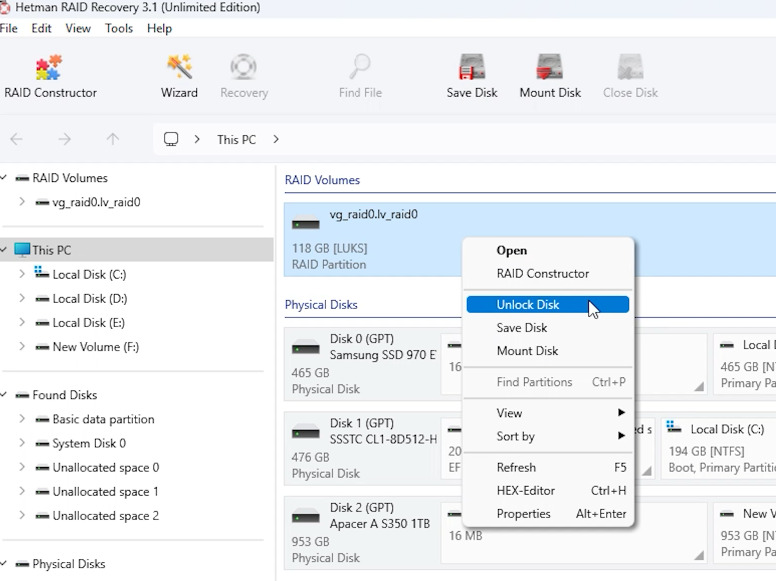Screen dimensions: 776x581
Task: Click chevron after This PC breadcrumb
Action: [x=276, y=140]
